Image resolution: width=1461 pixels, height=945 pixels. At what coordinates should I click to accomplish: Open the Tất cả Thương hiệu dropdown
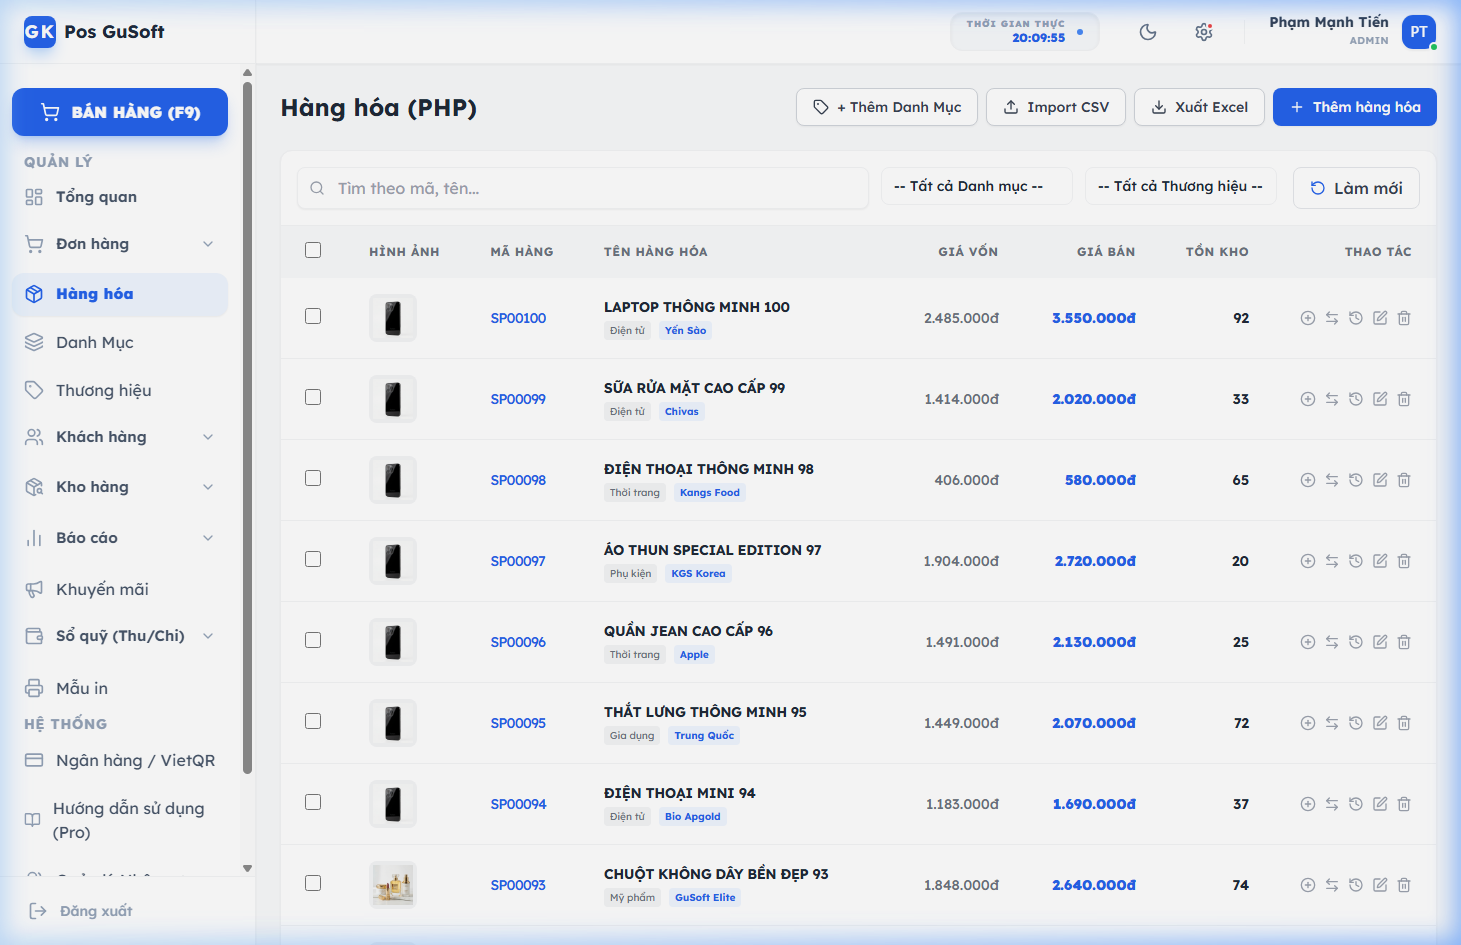[1180, 186]
